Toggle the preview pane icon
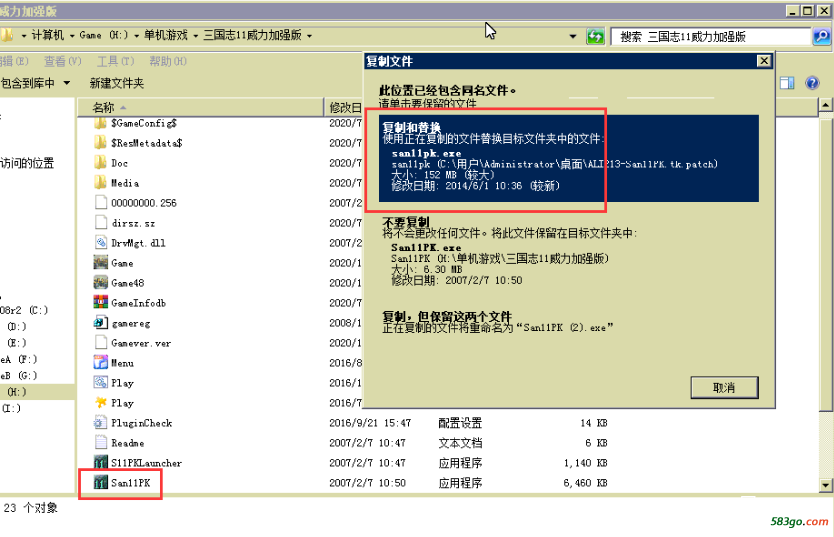834x537 pixels. [x=787, y=82]
